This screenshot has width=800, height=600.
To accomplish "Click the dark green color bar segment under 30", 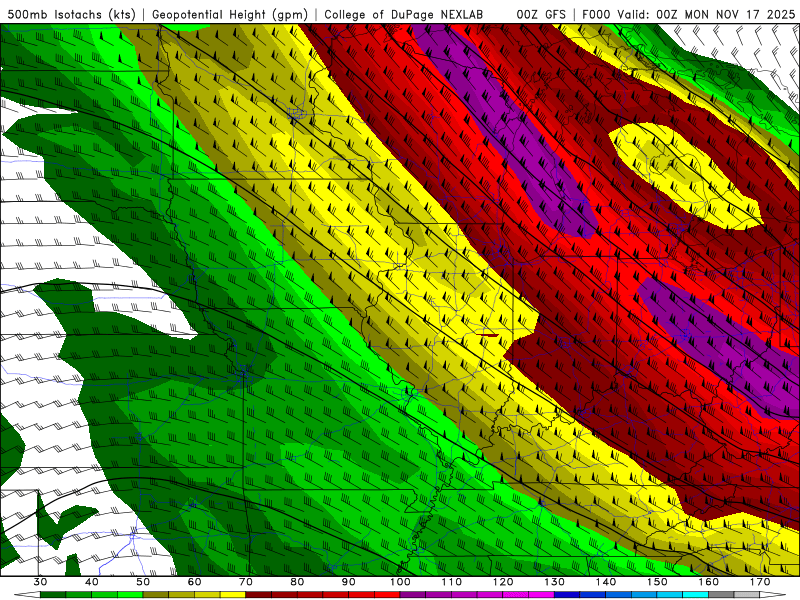I will (53, 595).
